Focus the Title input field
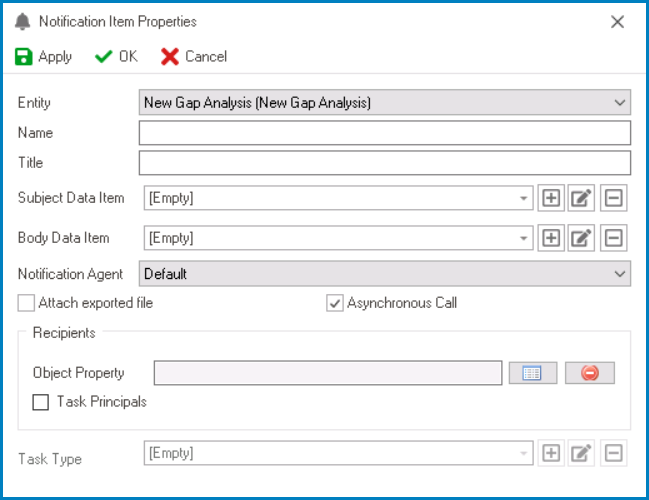This screenshot has height=500, width=649. coord(385,163)
